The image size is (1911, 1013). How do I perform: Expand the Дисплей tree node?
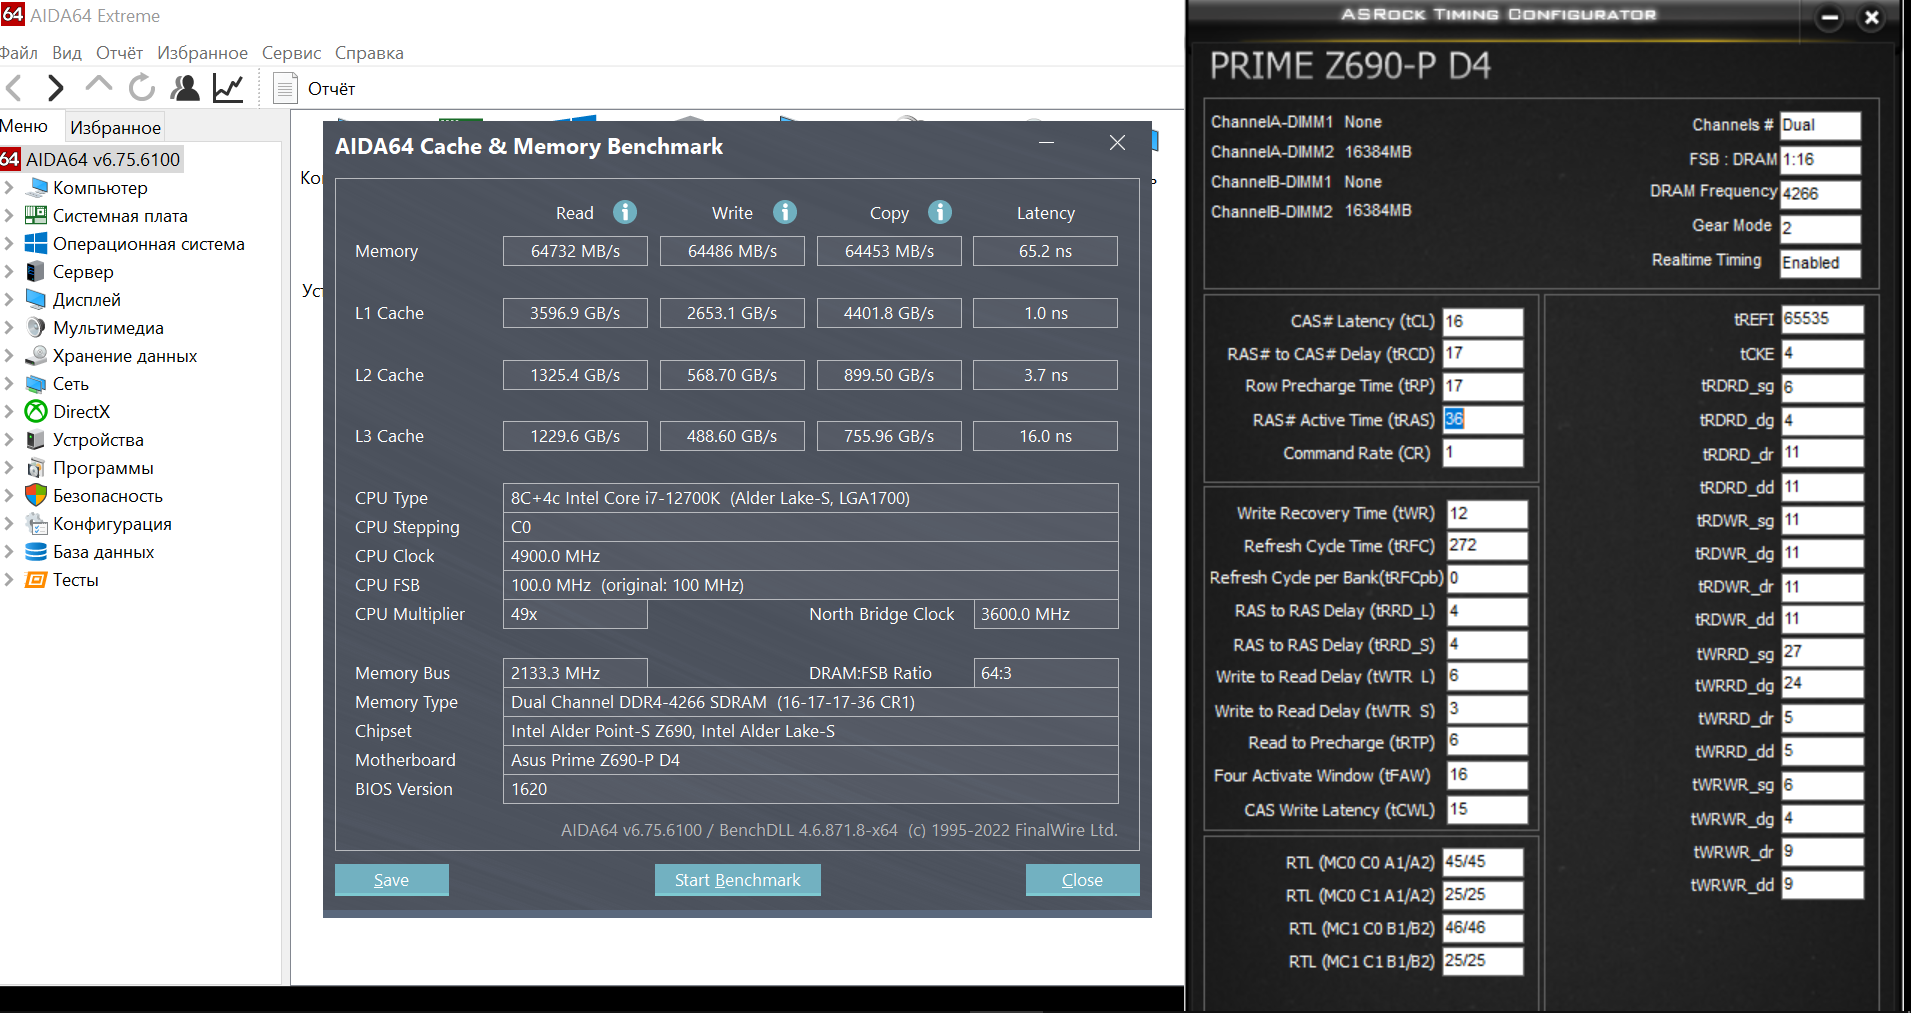[8, 299]
